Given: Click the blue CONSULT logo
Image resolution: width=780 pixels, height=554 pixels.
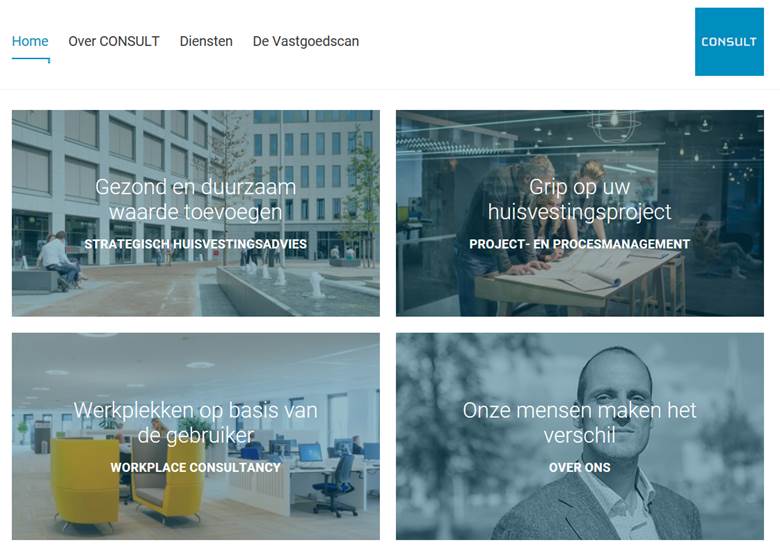Looking at the screenshot, I should (x=729, y=42).
